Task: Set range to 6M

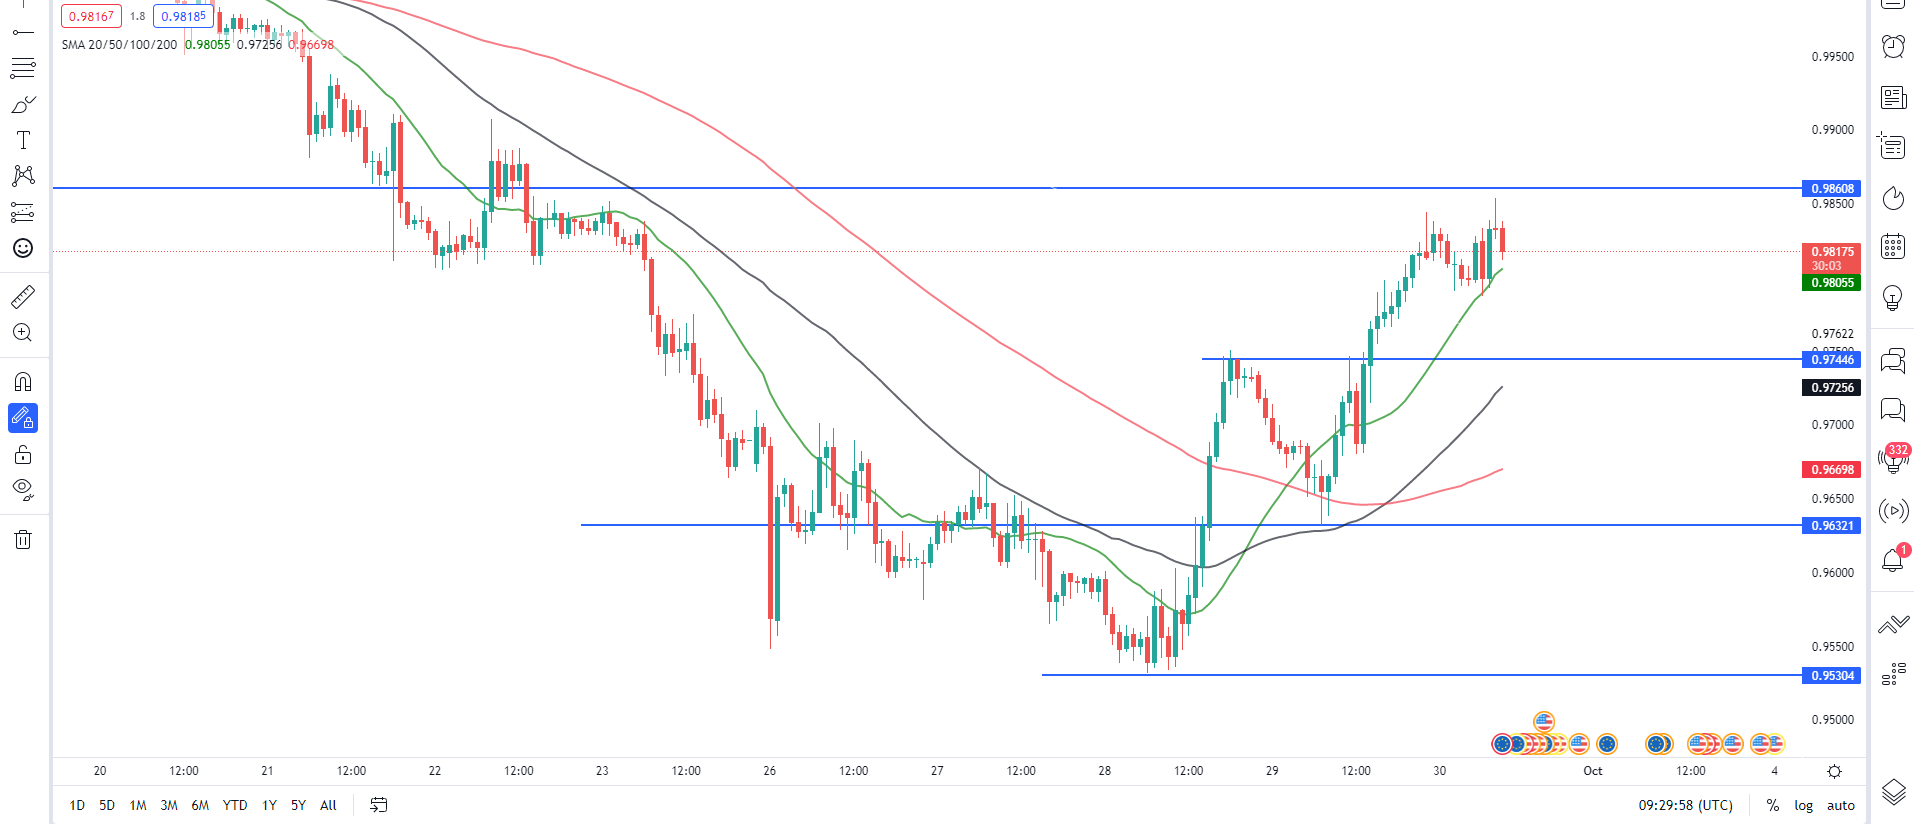Action: tap(200, 805)
